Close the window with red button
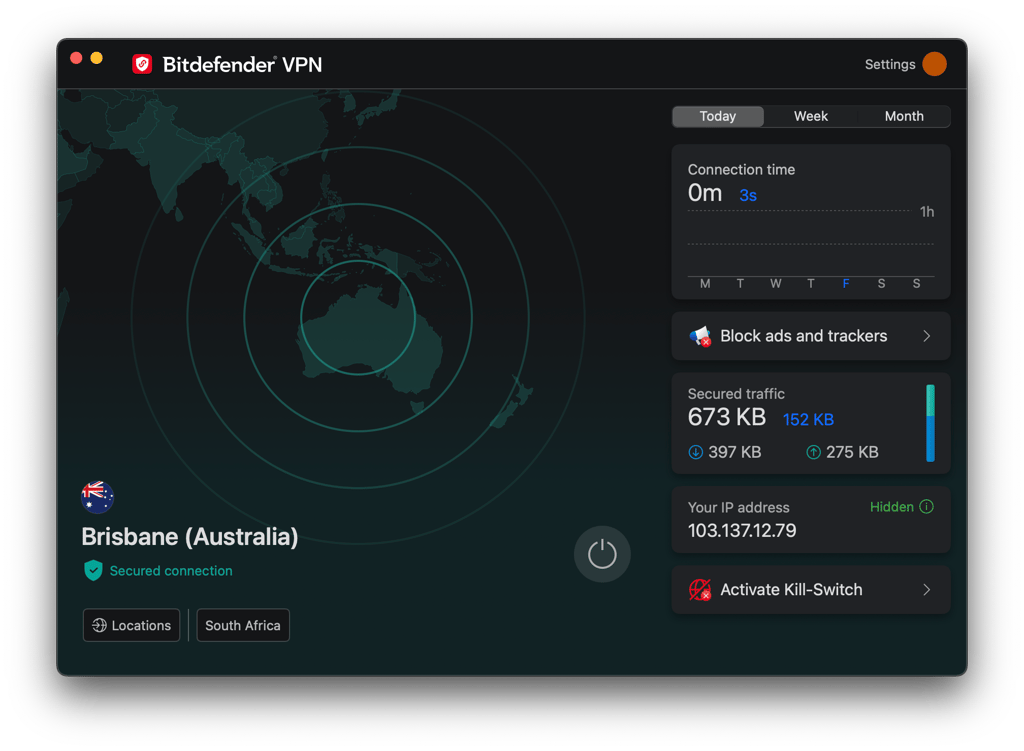The image size is (1024, 751). pos(76,58)
